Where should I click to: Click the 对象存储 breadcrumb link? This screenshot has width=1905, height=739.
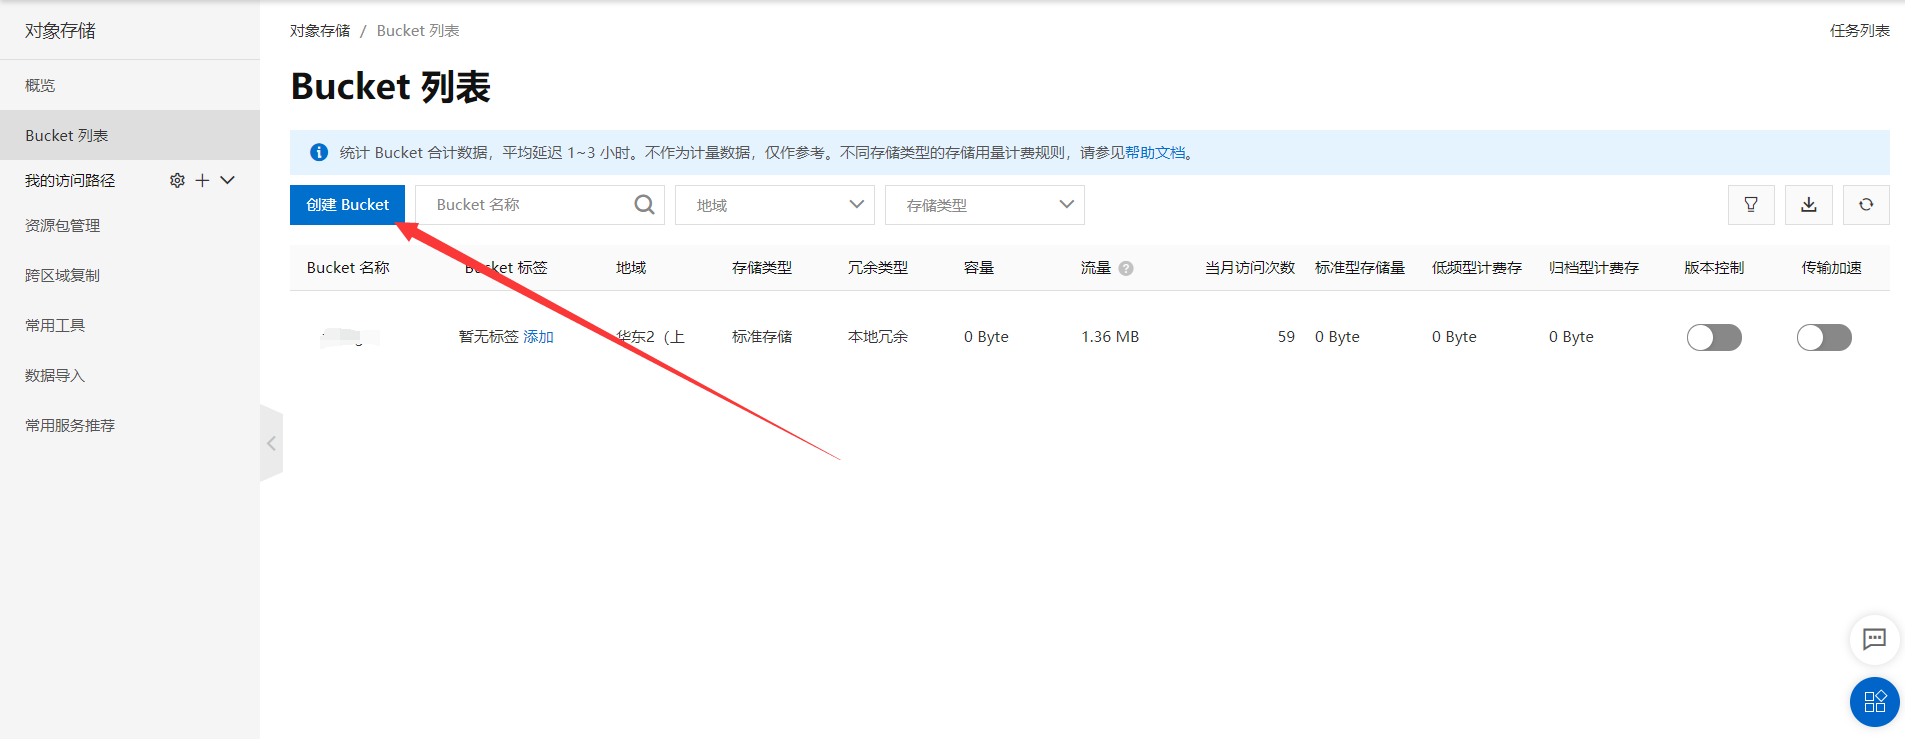tap(320, 31)
